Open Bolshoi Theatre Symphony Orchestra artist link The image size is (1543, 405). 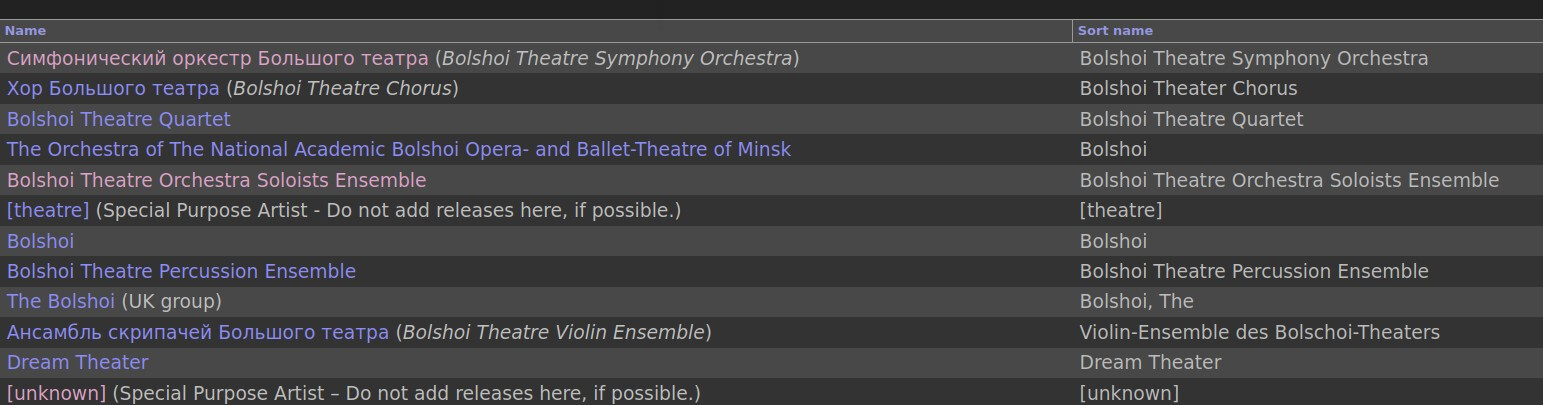click(x=217, y=58)
